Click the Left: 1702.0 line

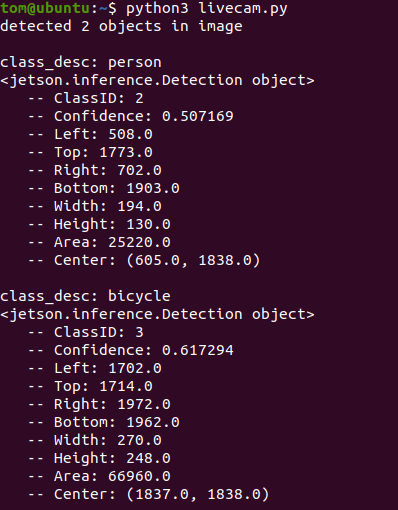coord(95,368)
